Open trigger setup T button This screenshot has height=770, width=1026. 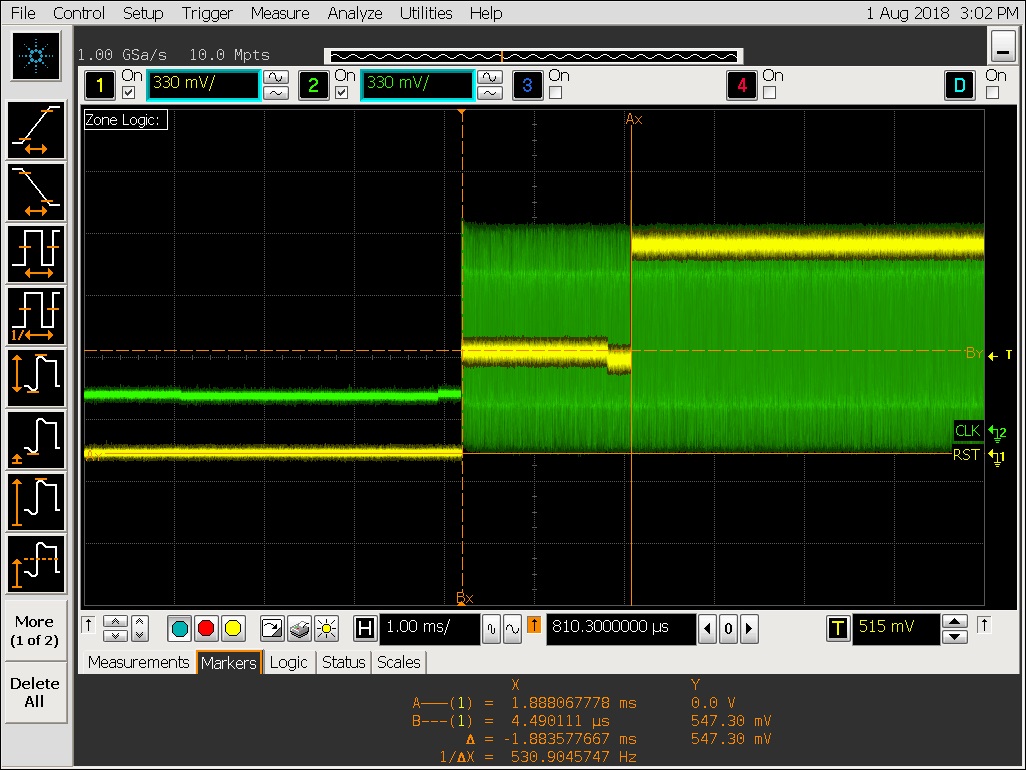pos(838,629)
